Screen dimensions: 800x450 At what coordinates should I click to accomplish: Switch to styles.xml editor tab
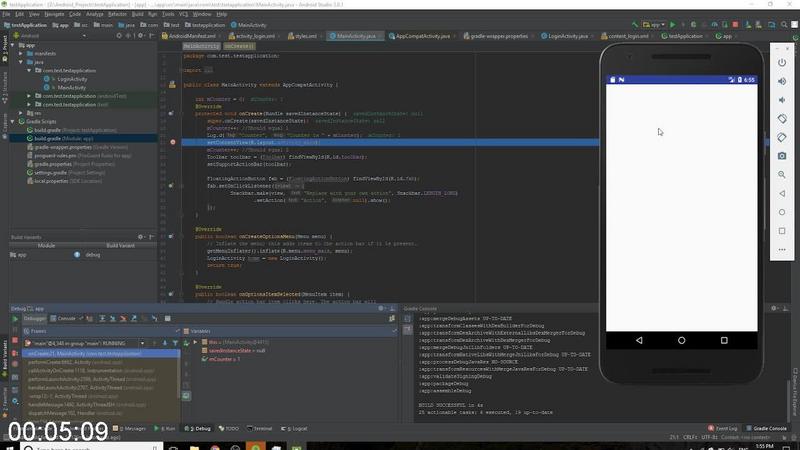pyautogui.click(x=303, y=36)
